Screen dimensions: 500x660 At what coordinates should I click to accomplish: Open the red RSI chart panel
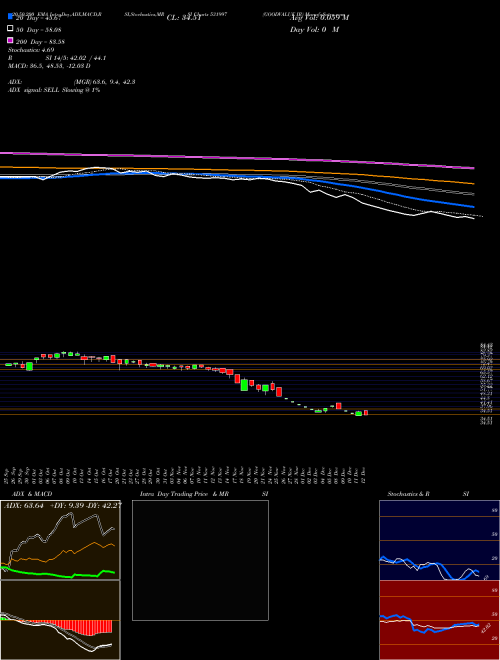click(x=439, y=620)
